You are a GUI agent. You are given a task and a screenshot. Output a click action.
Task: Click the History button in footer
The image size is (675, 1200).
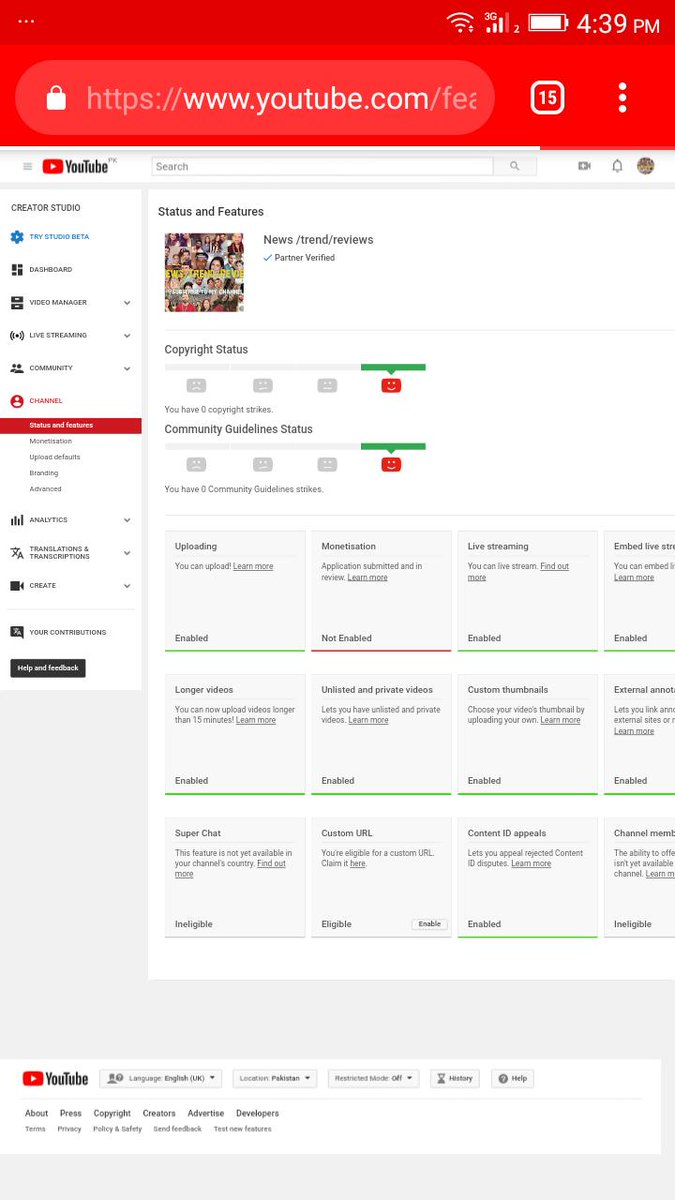tap(455, 1078)
